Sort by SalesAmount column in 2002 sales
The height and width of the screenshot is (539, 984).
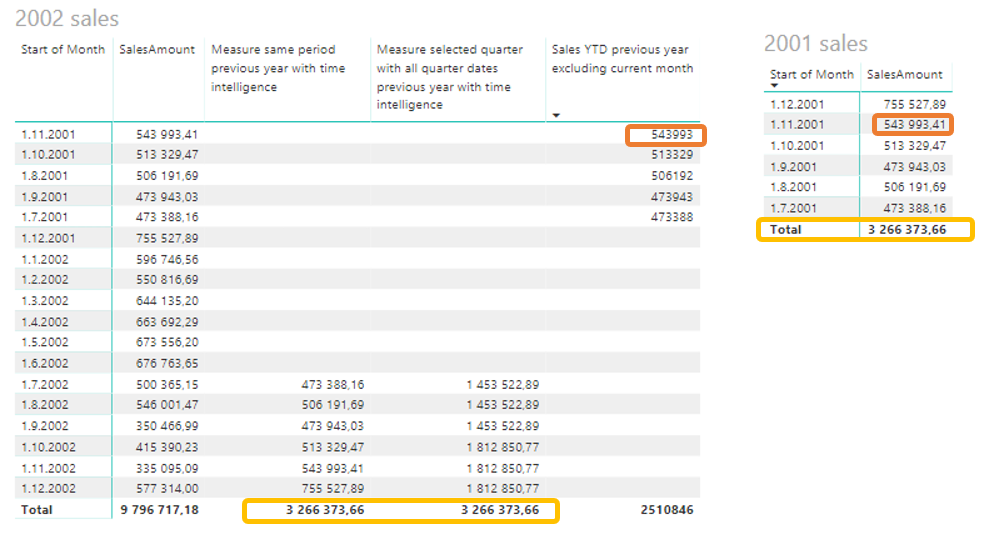pos(157,50)
